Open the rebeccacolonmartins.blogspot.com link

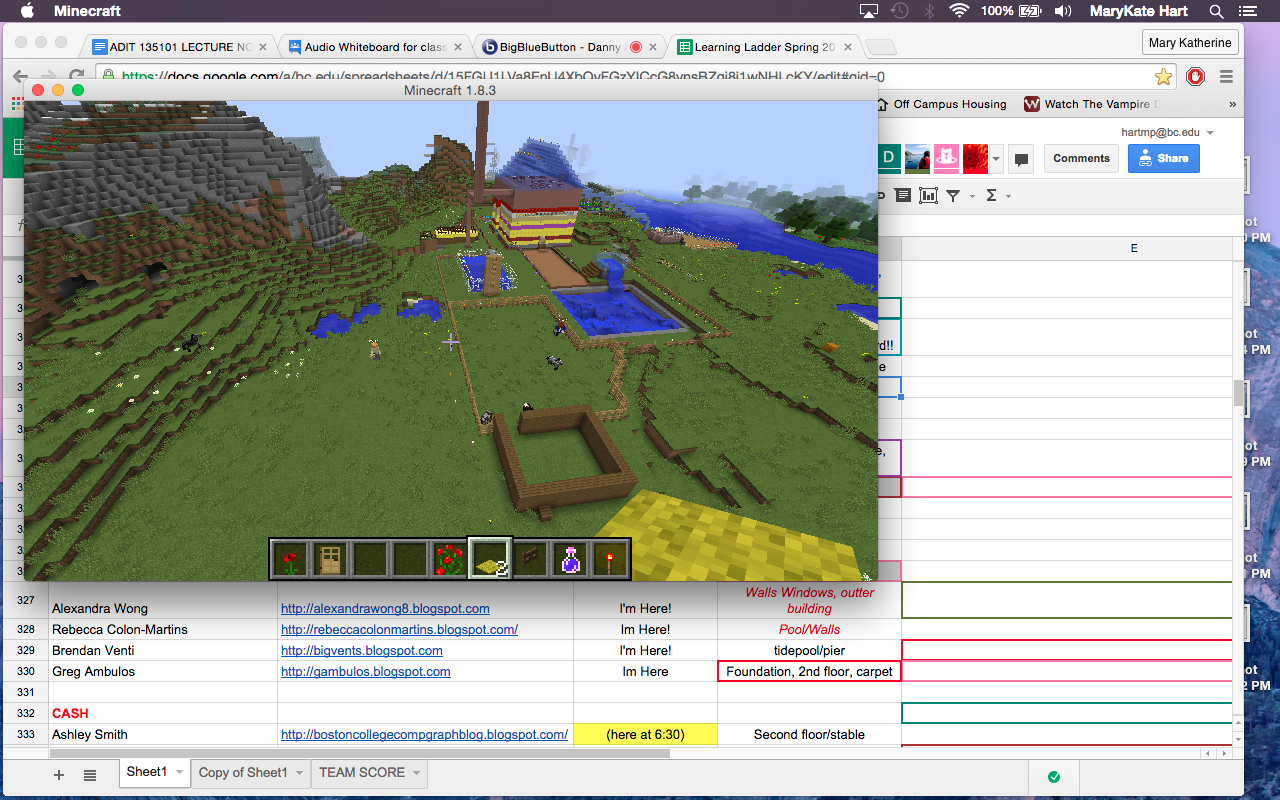coord(399,629)
